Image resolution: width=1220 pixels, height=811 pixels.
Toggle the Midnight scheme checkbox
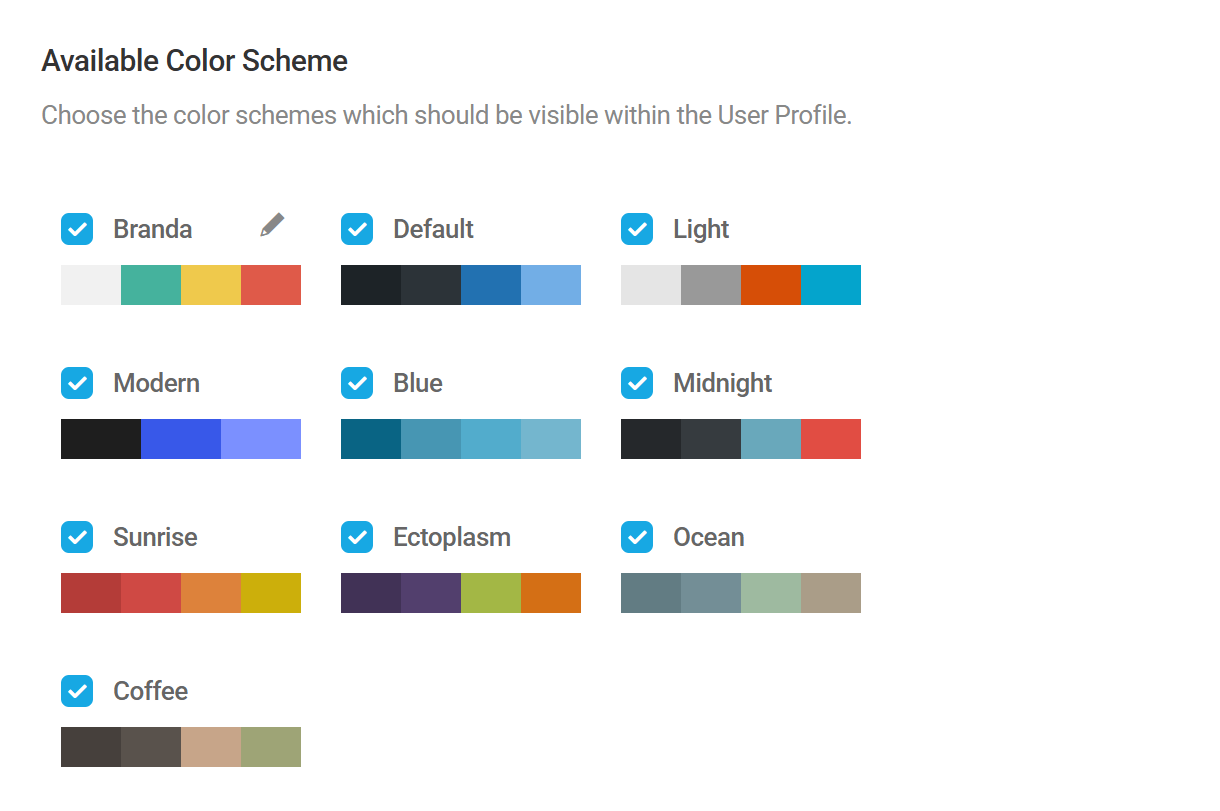(x=636, y=383)
